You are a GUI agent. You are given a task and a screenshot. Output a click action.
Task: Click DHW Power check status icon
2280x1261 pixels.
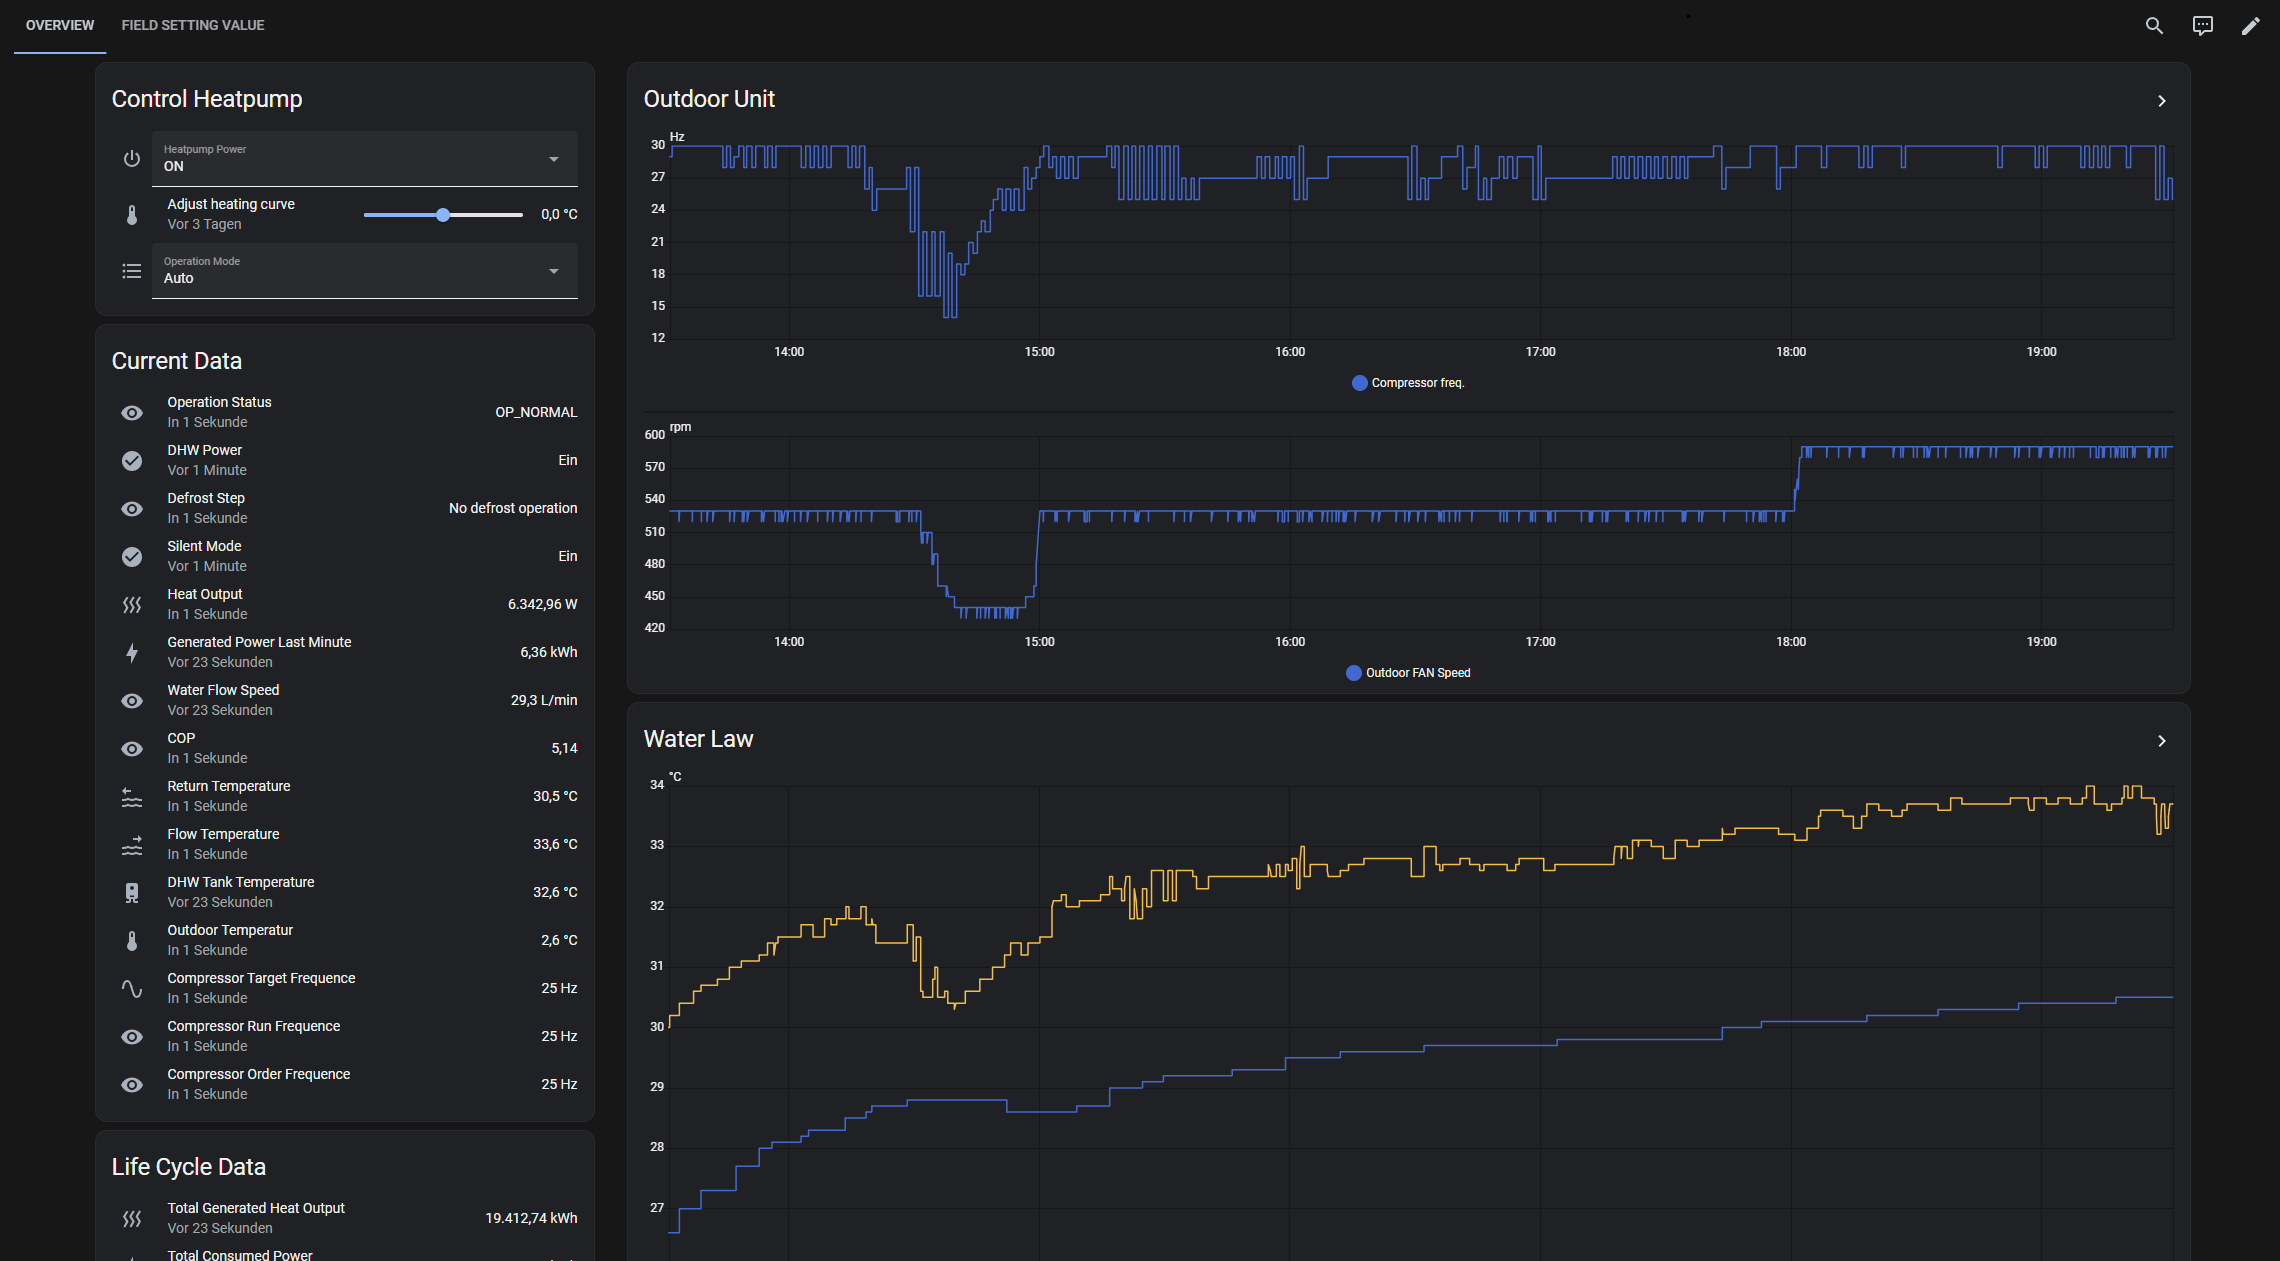click(132, 460)
